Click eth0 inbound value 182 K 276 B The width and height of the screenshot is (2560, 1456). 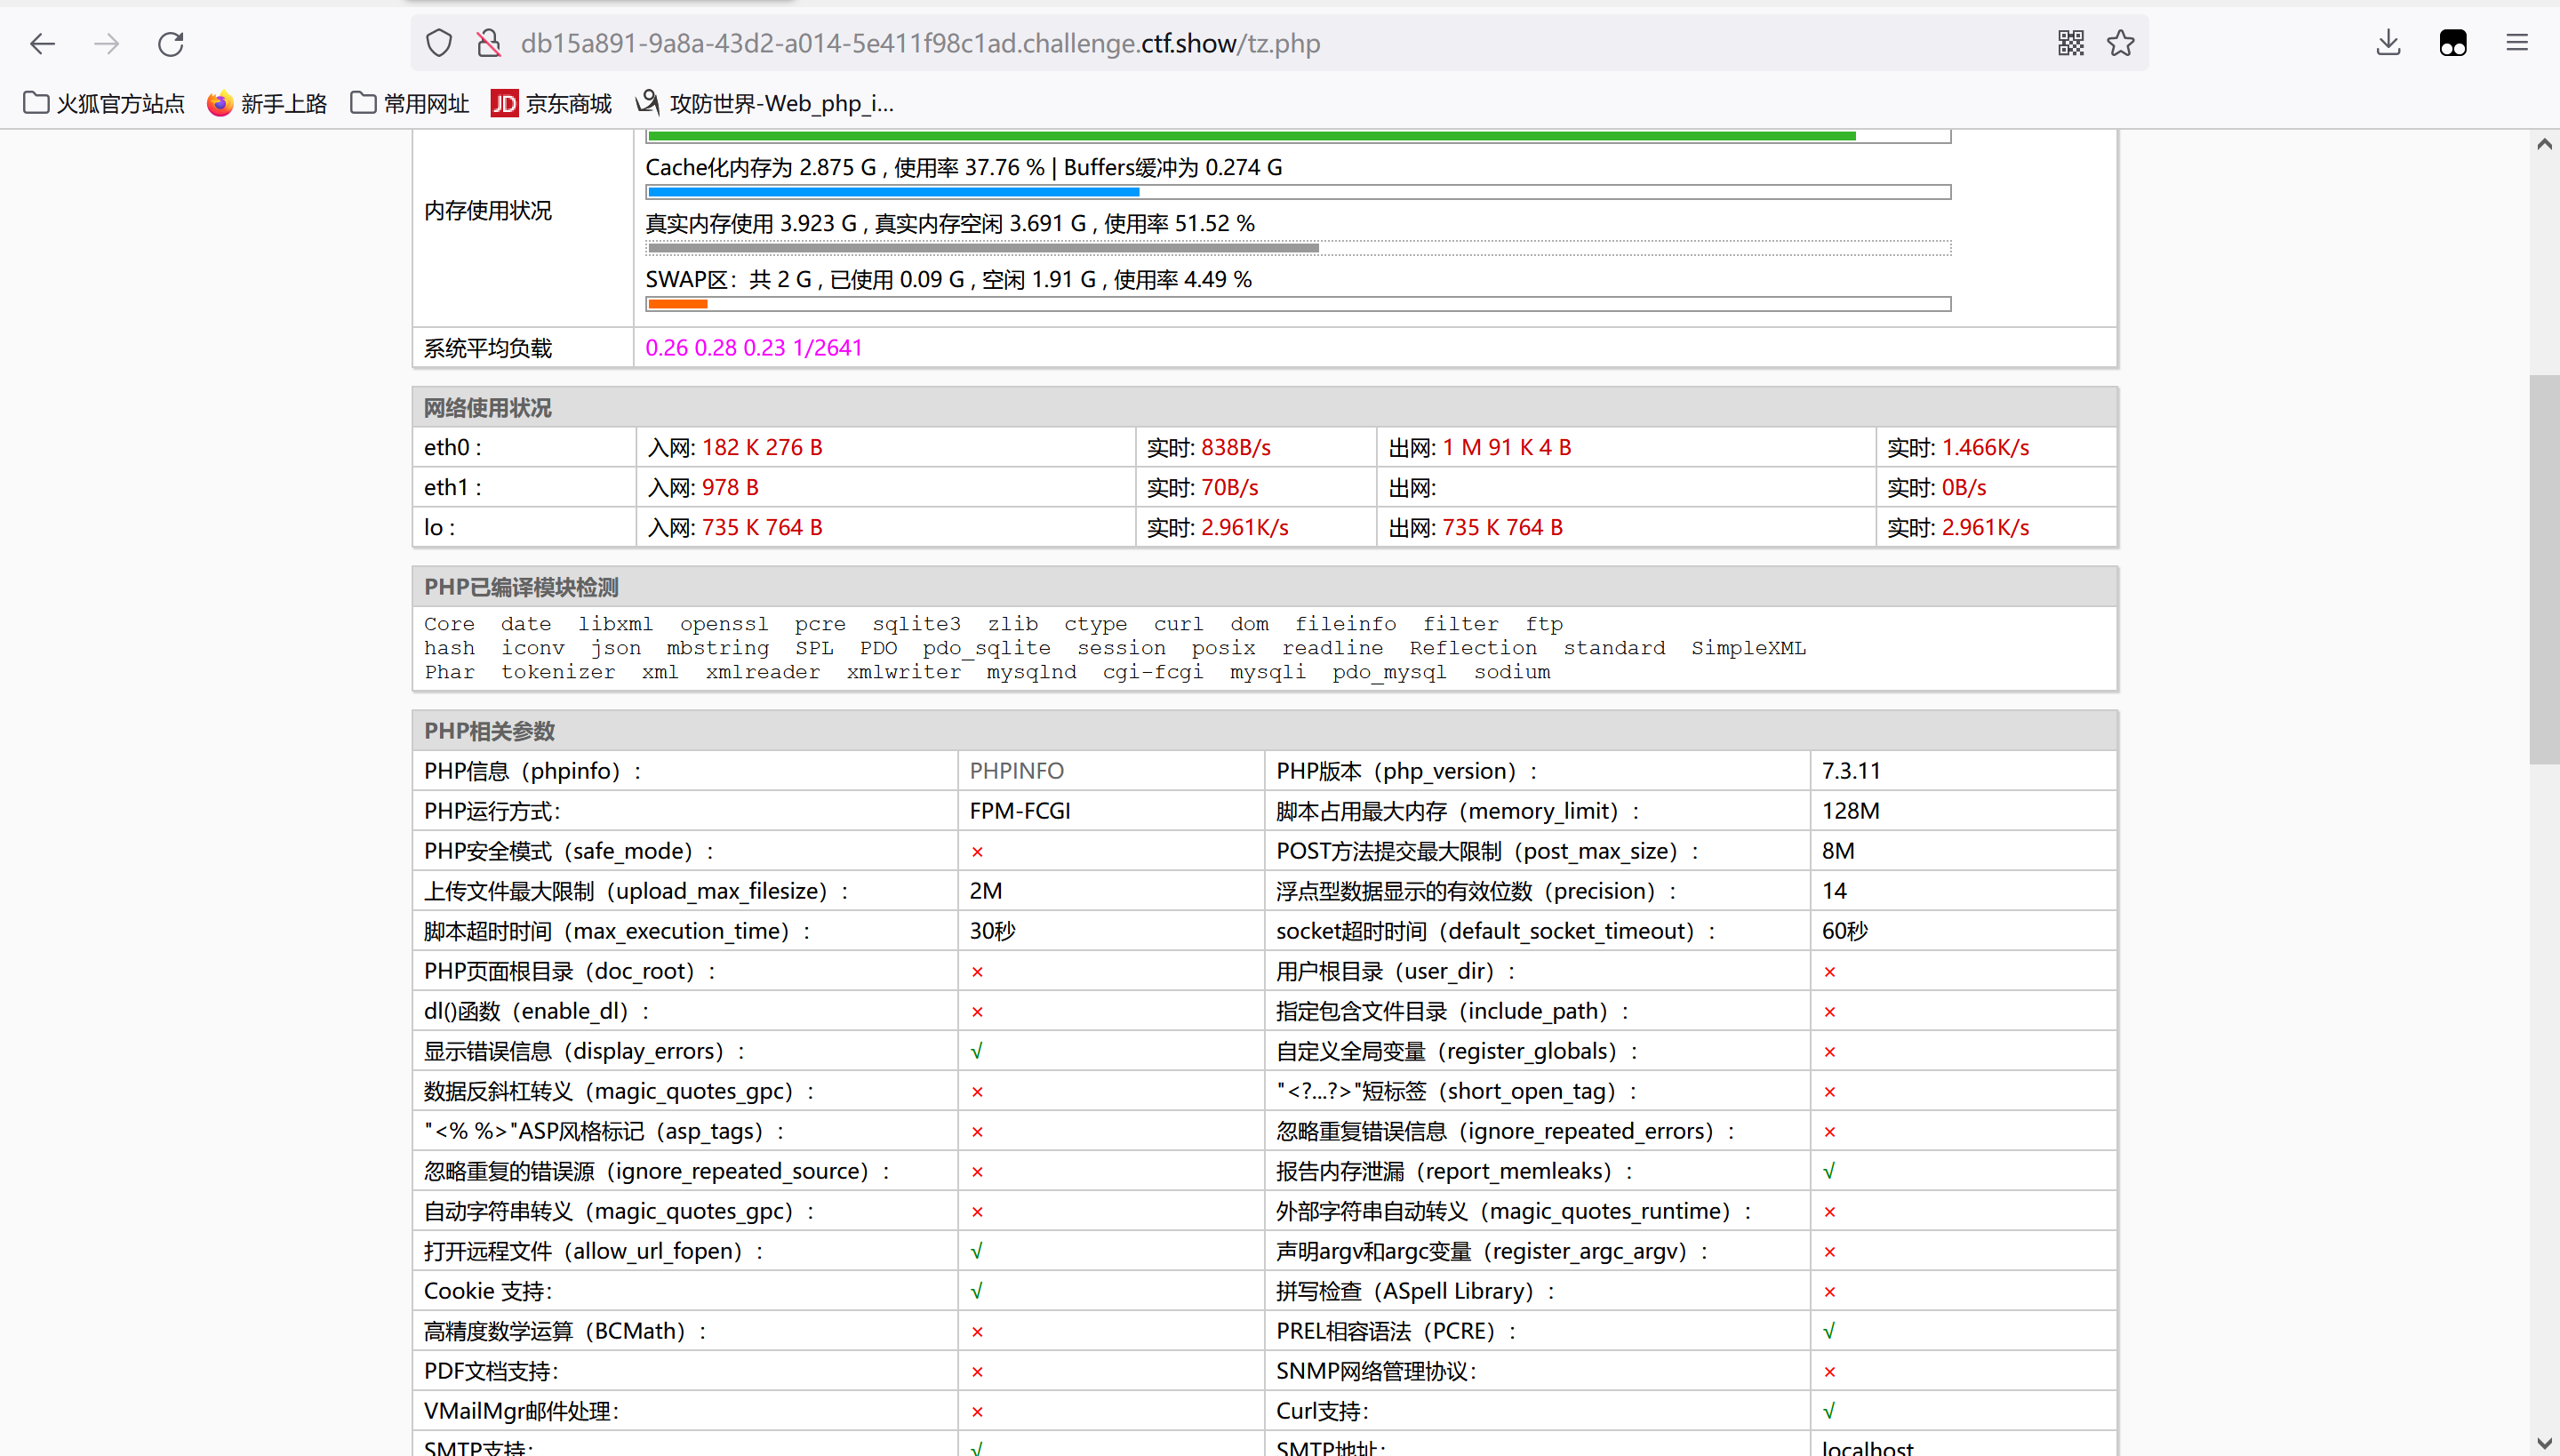click(762, 447)
